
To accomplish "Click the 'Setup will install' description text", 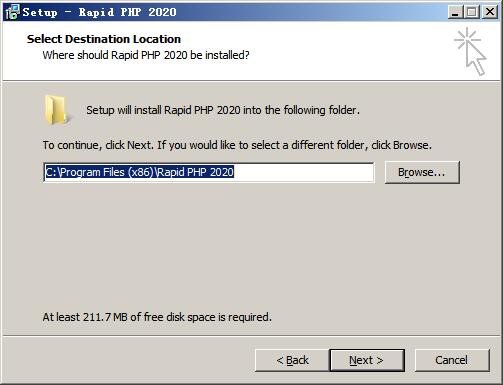I will point(223,110).
